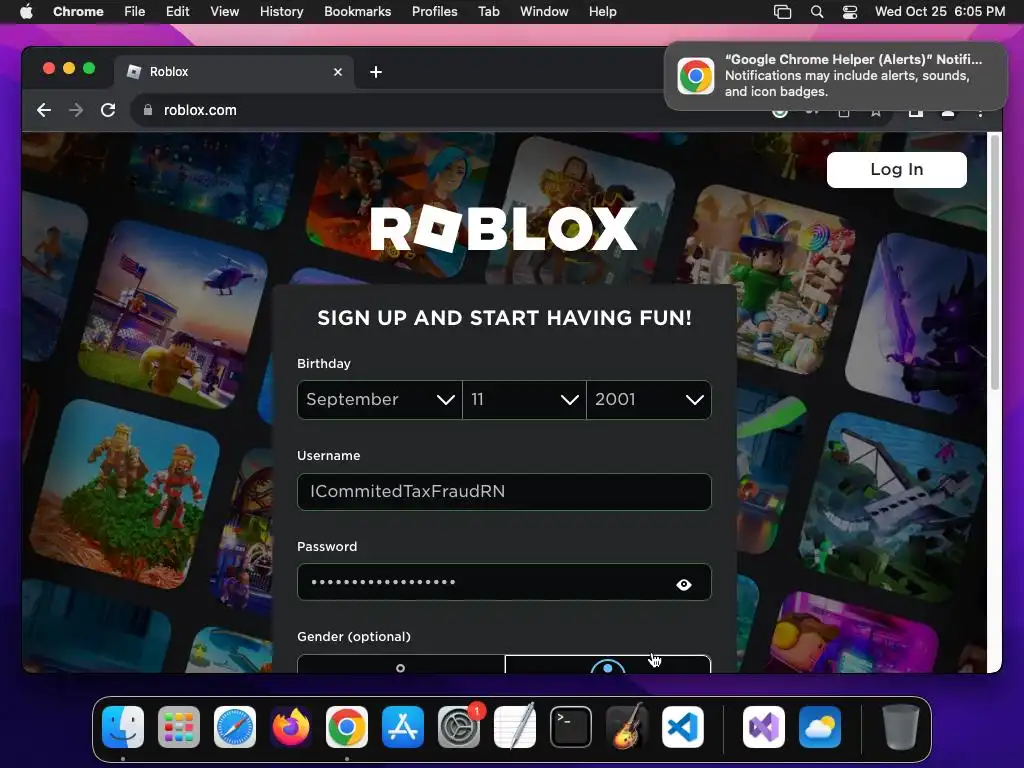This screenshot has height=768, width=1024.
Task: Select the female gender option
Action: (400, 664)
